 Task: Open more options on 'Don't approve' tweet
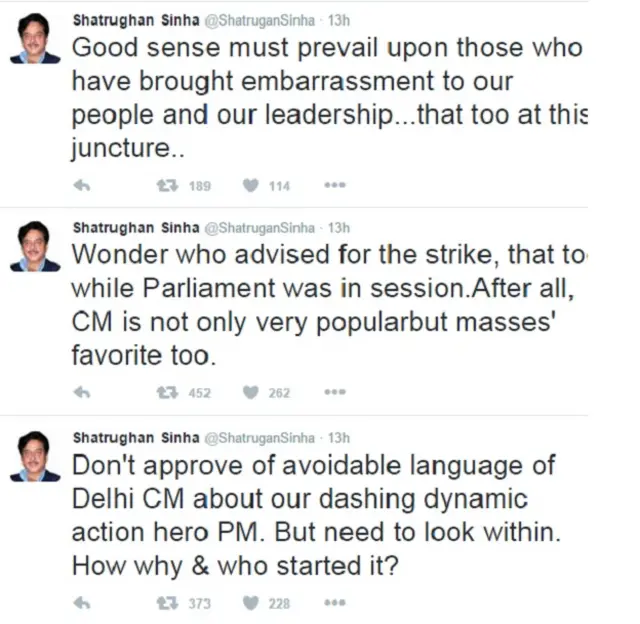point(335,602)
